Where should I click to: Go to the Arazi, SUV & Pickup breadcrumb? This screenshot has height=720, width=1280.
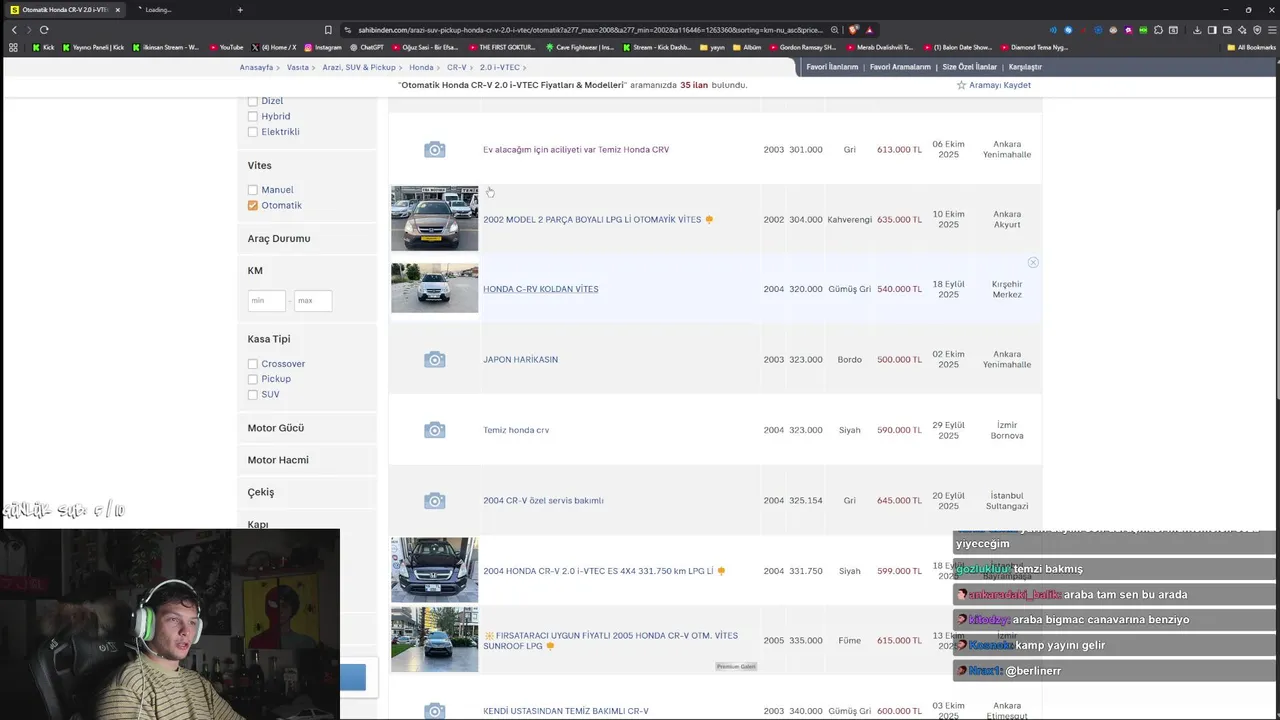tap(359, 67)
